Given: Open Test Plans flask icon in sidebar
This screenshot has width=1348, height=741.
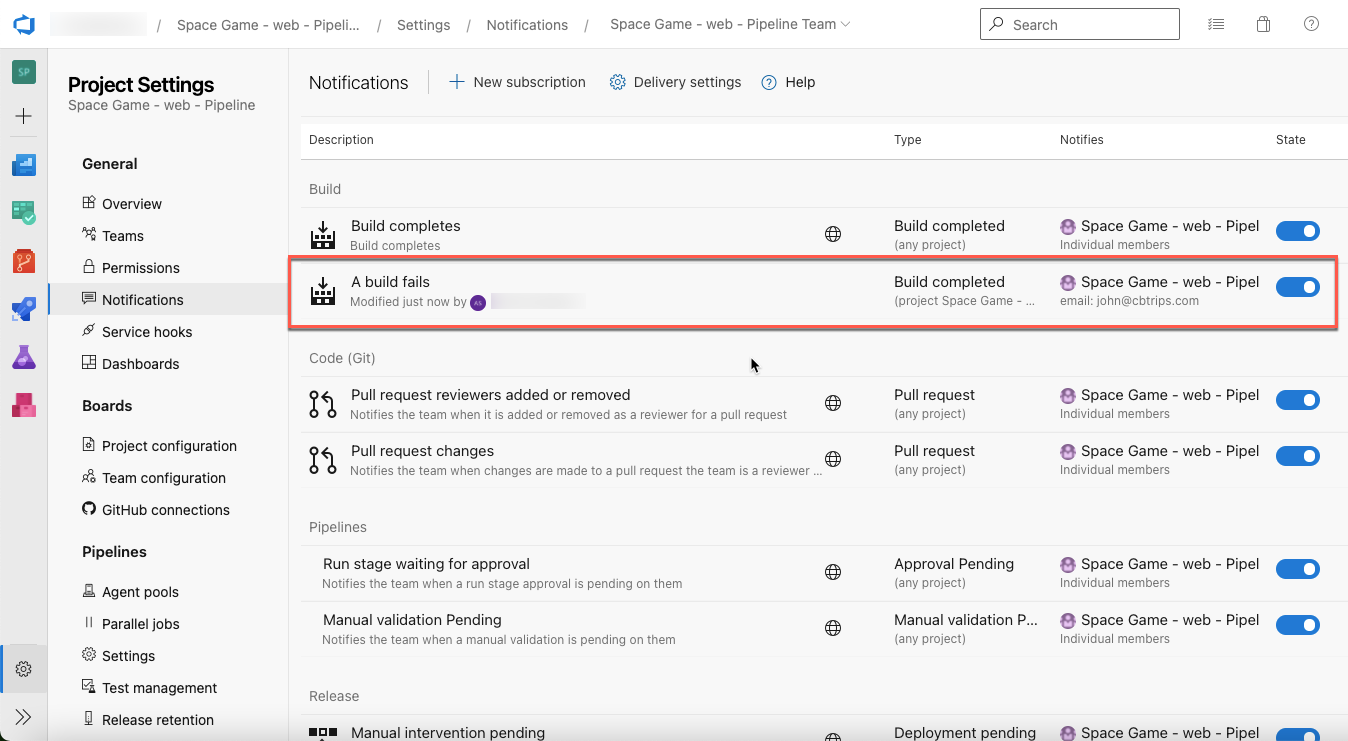Looking at the screenshot, I should [x=24, y=357].
